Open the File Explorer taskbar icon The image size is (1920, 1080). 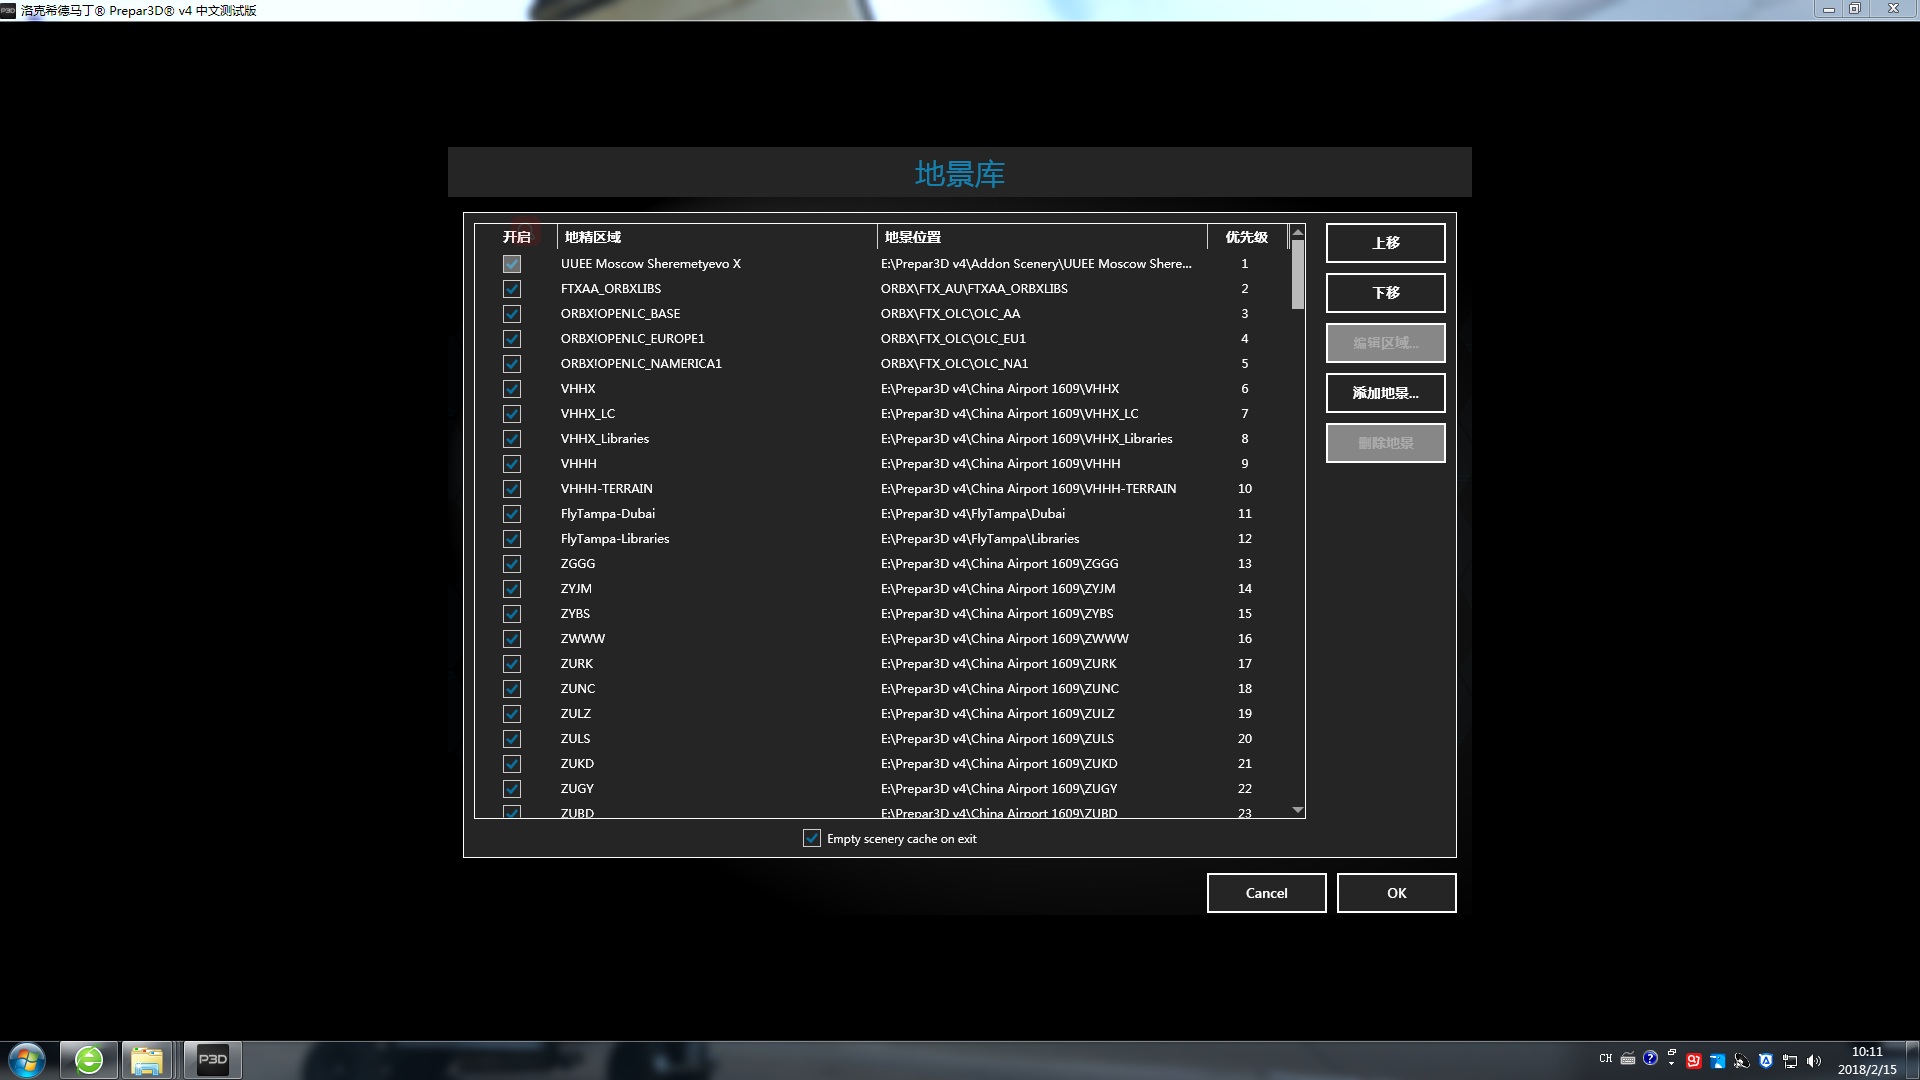click(x=147, y=1060)
